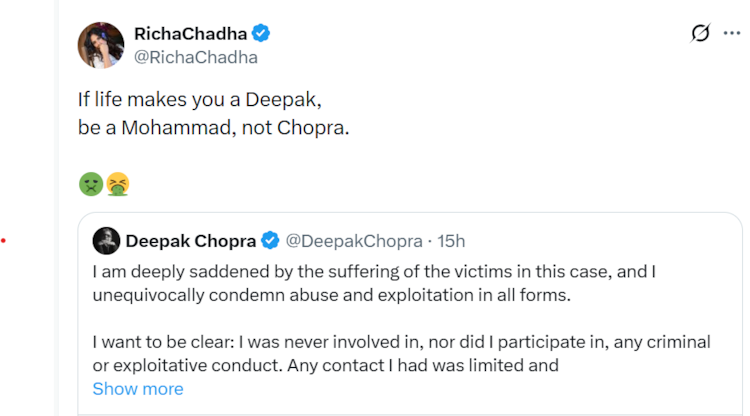Expand quoted post with Show more
This screenshot has width=750, height=416.
coord(138,388)
